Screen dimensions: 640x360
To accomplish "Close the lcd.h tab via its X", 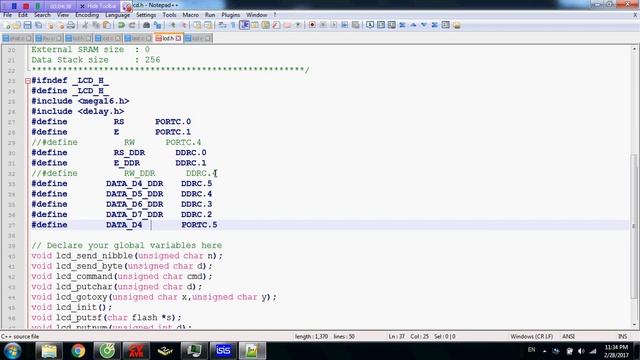I will click(178, 38).
